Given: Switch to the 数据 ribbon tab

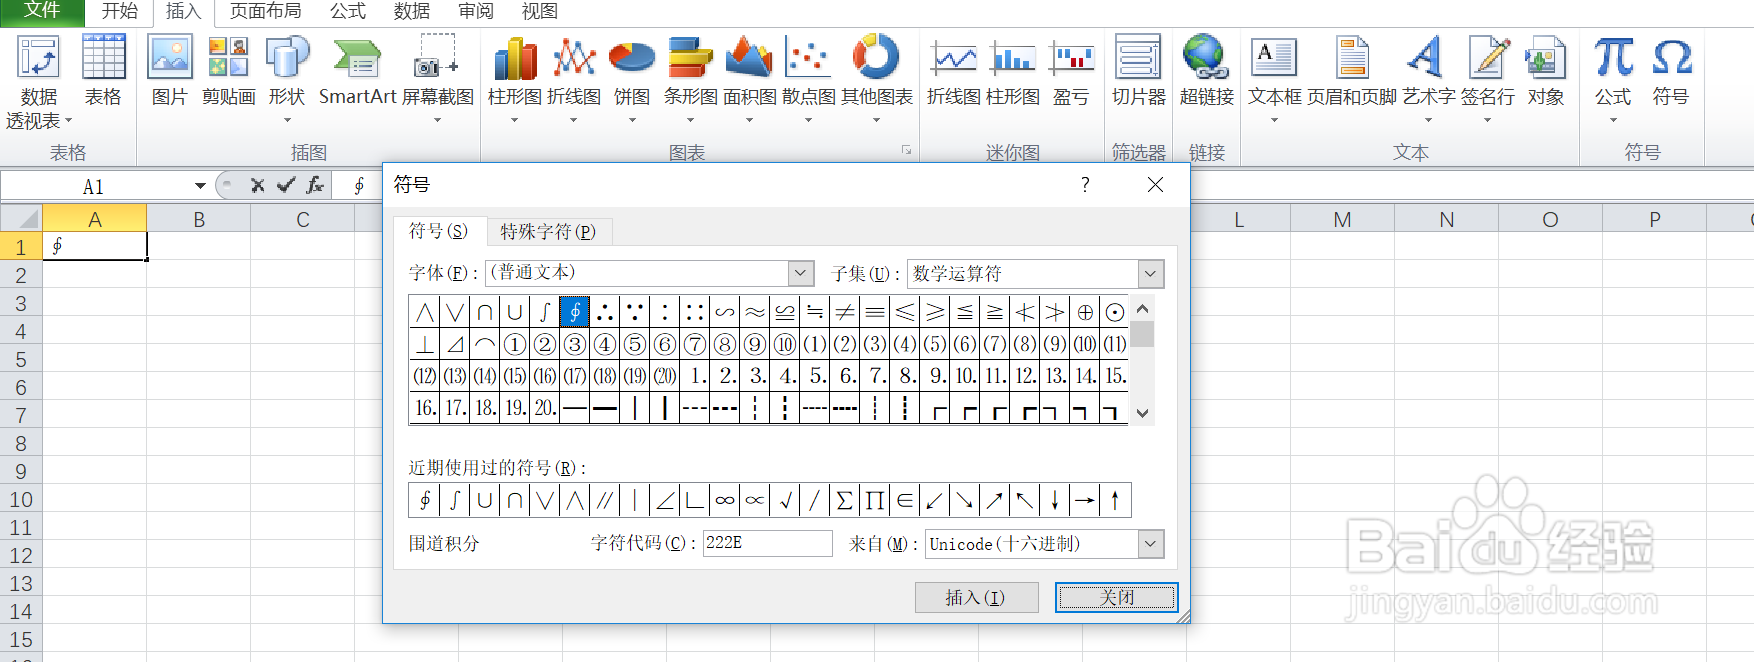Looking at the screenshot, I should (412, 11).
